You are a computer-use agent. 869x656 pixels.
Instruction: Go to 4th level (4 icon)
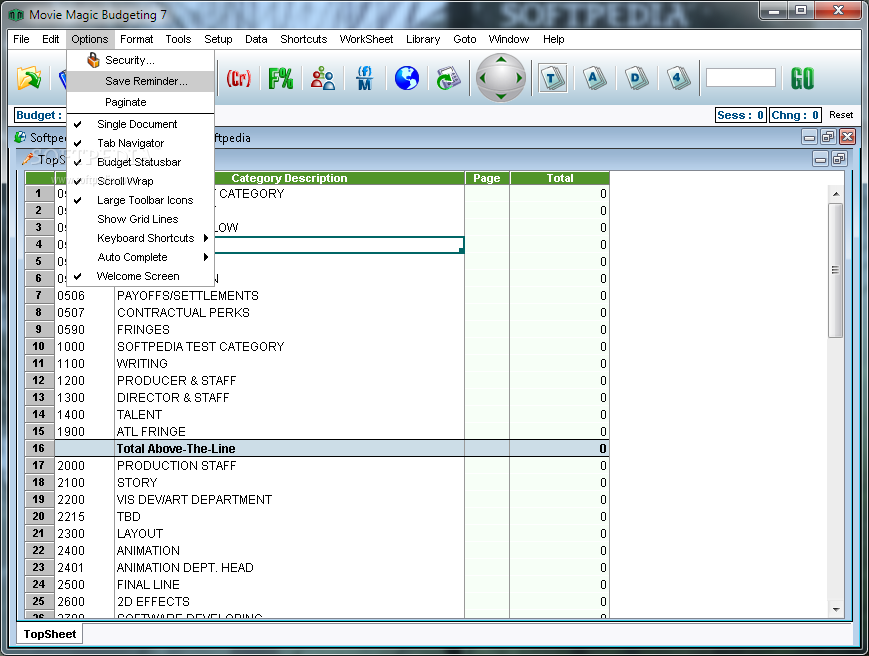point(678,78)
